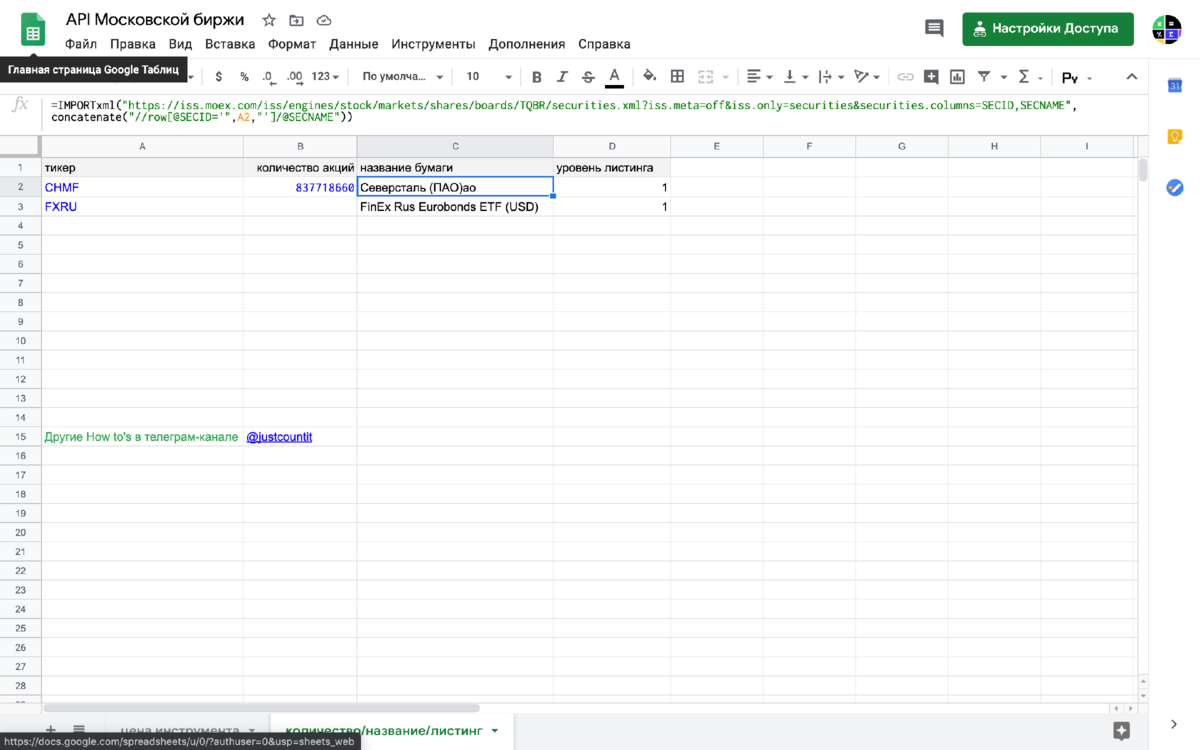Open the font size 10 dropdown
1200x750 pixels.
point(489,77)
